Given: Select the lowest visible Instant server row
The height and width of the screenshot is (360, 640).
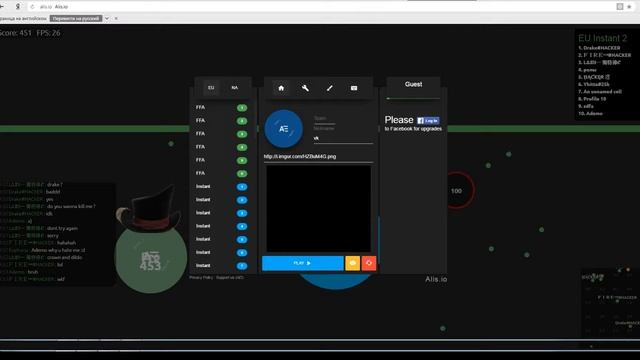Looking at the screenshot, I should (222, 266).
